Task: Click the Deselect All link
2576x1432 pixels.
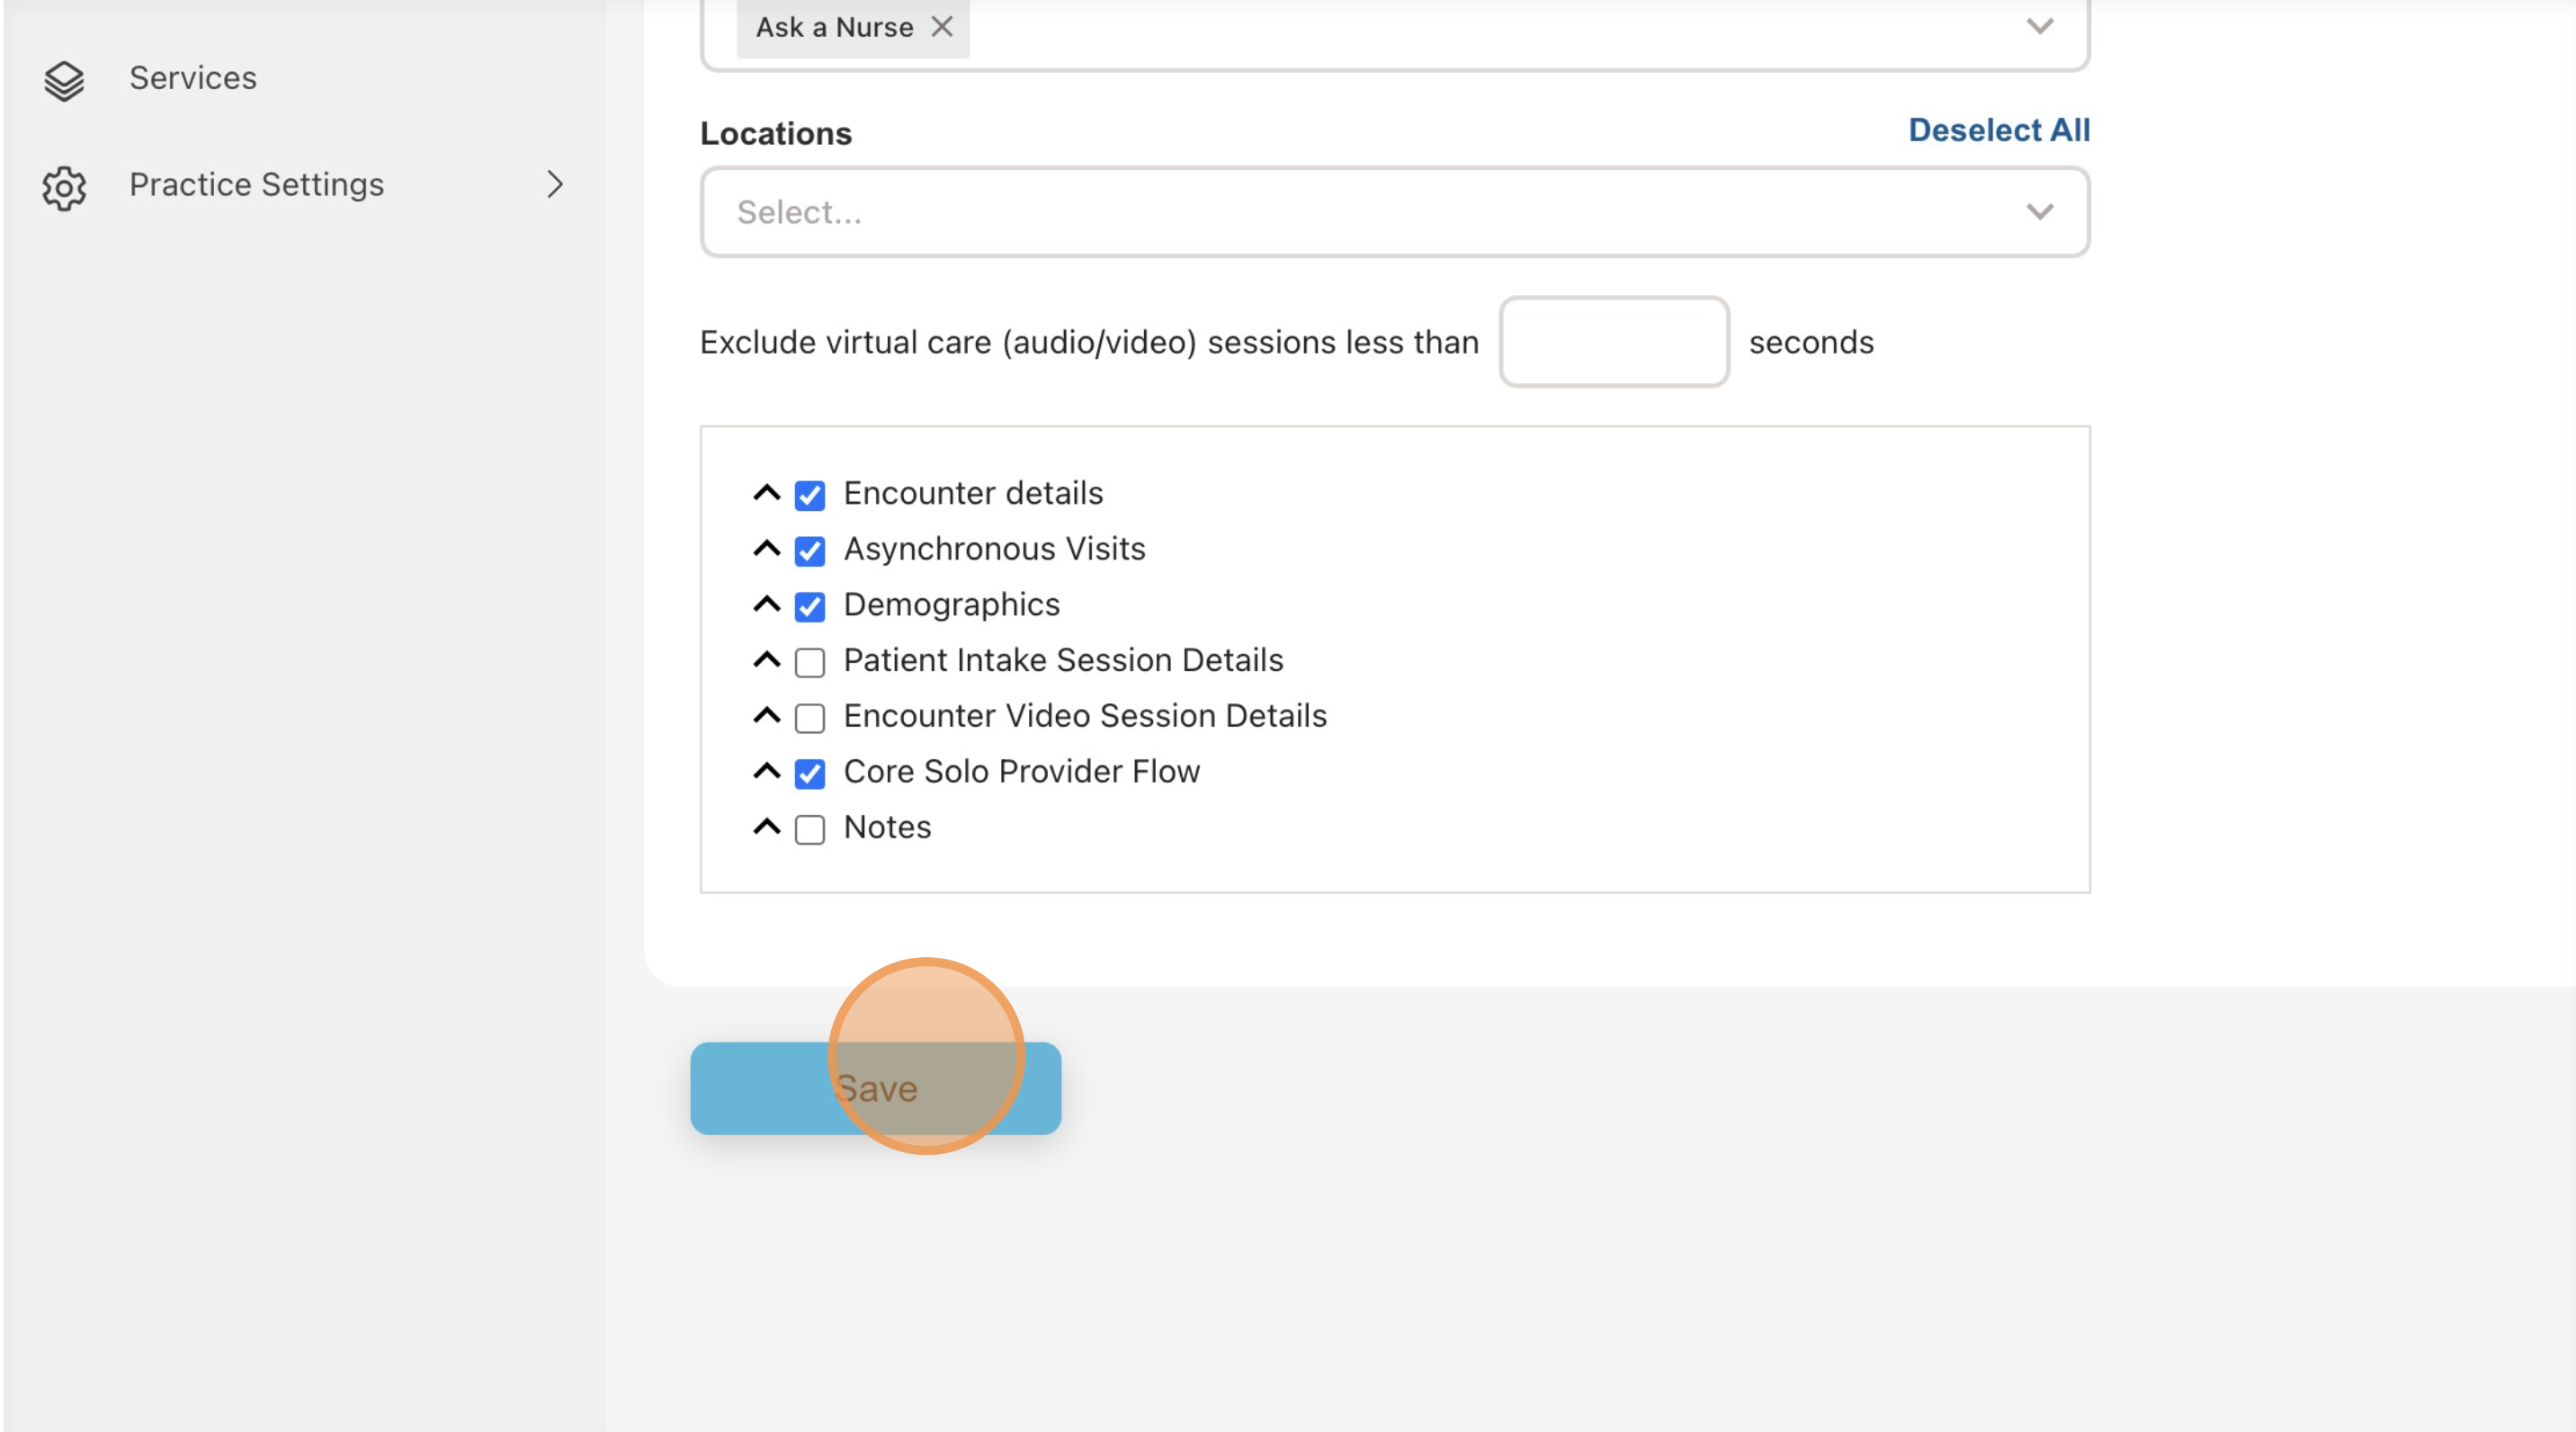Action: click(x=1998, y=130)
